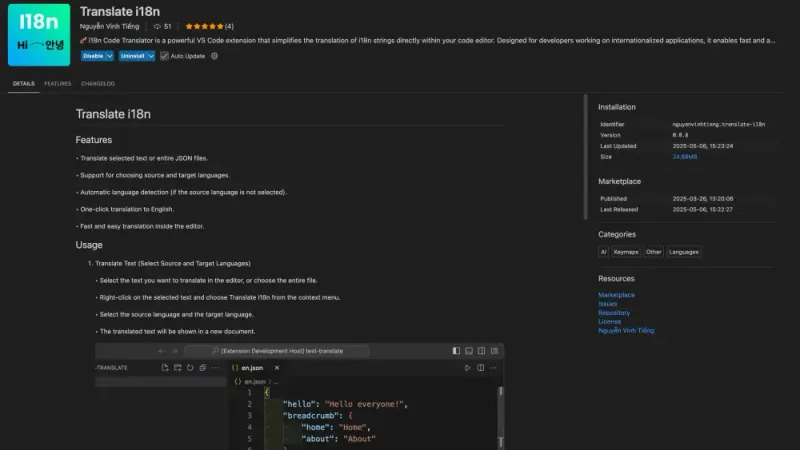Click the Translate i18n extension logo

point(39,35)
